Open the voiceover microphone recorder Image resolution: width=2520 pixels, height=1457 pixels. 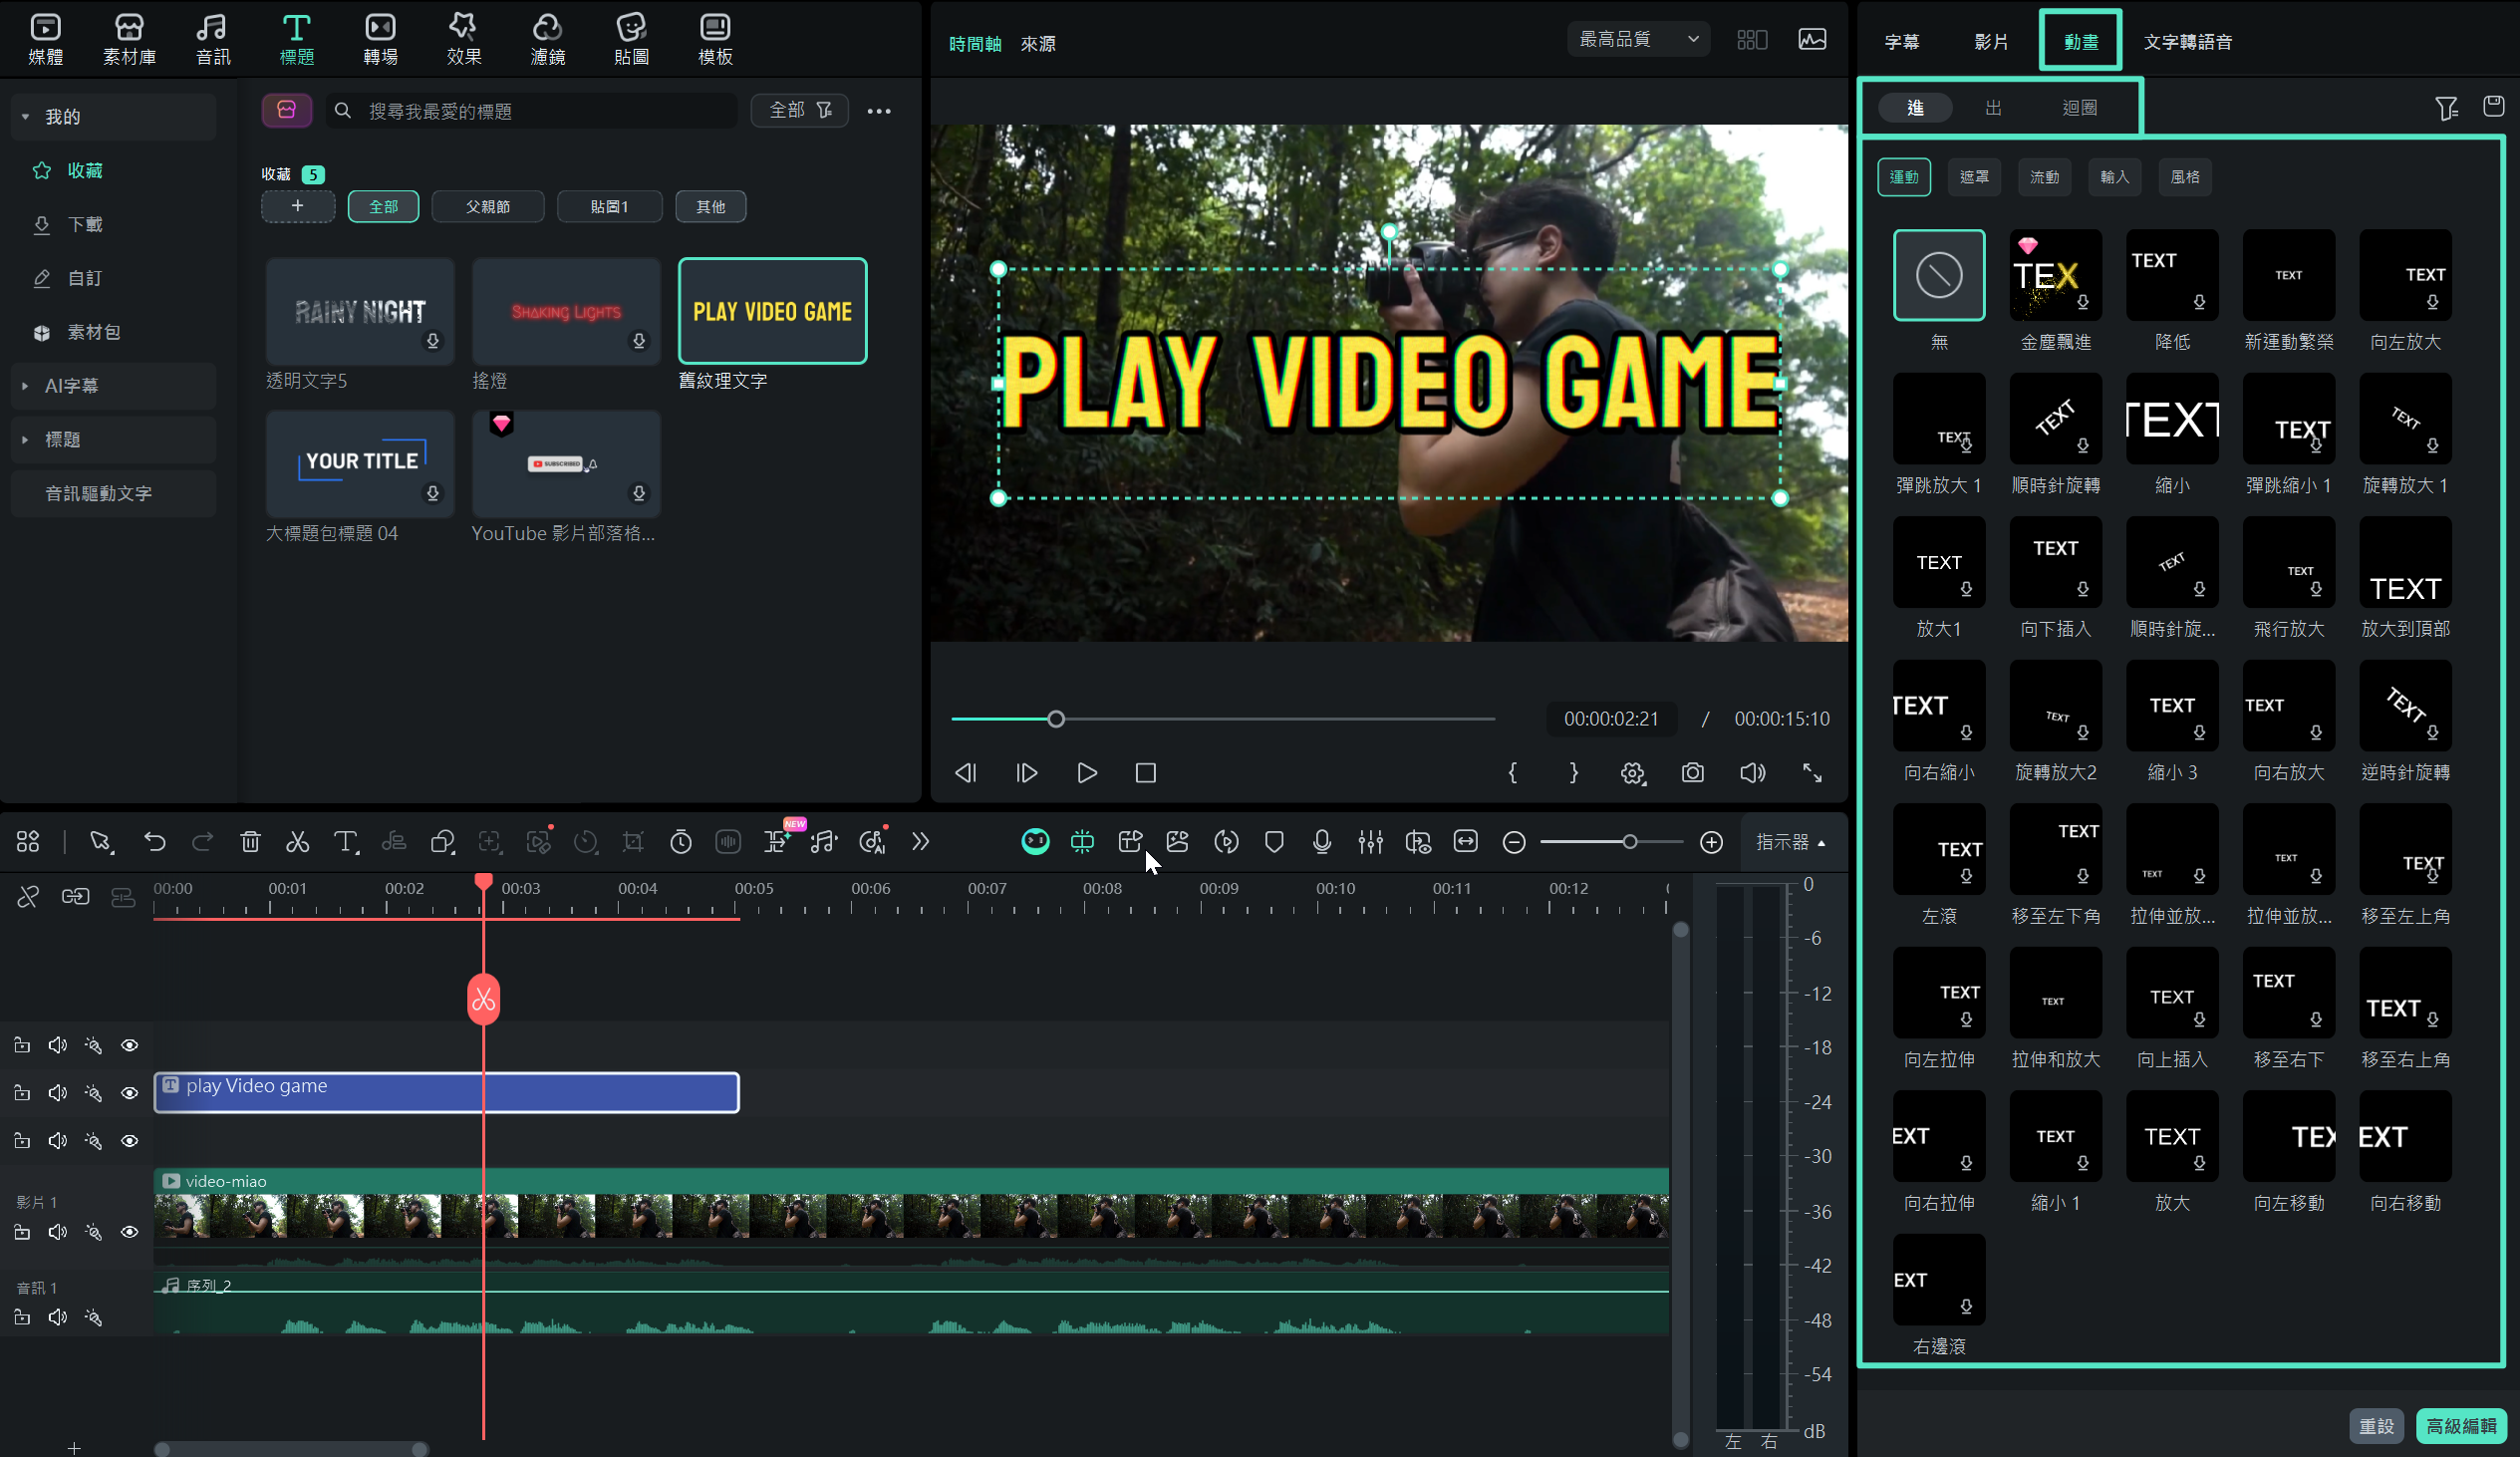tap(1322, 842)
